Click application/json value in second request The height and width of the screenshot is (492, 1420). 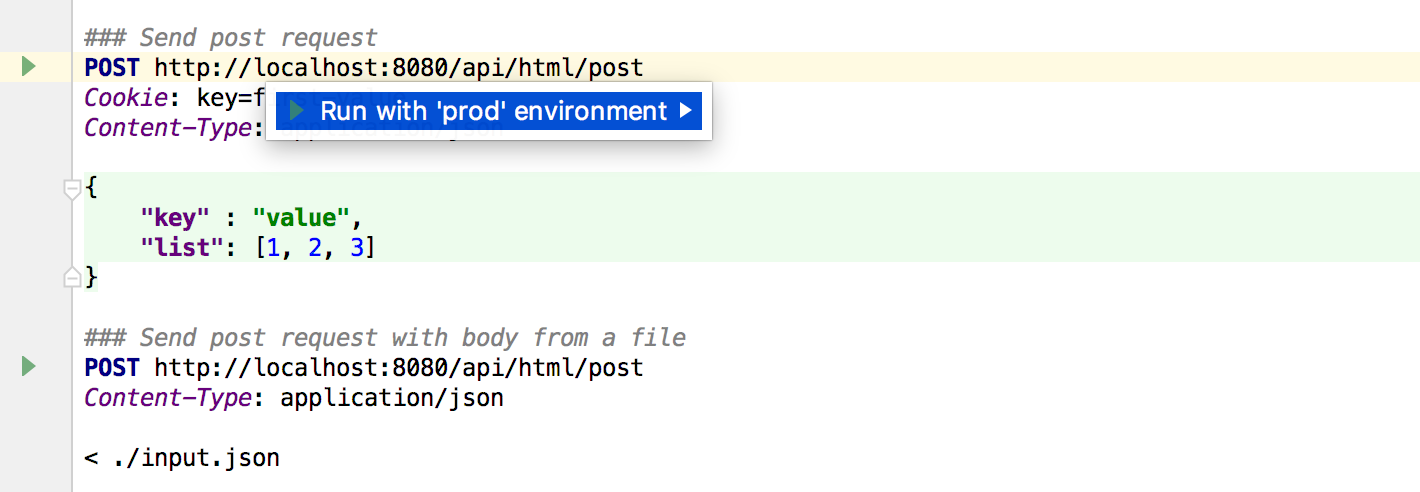pos(392,398)
